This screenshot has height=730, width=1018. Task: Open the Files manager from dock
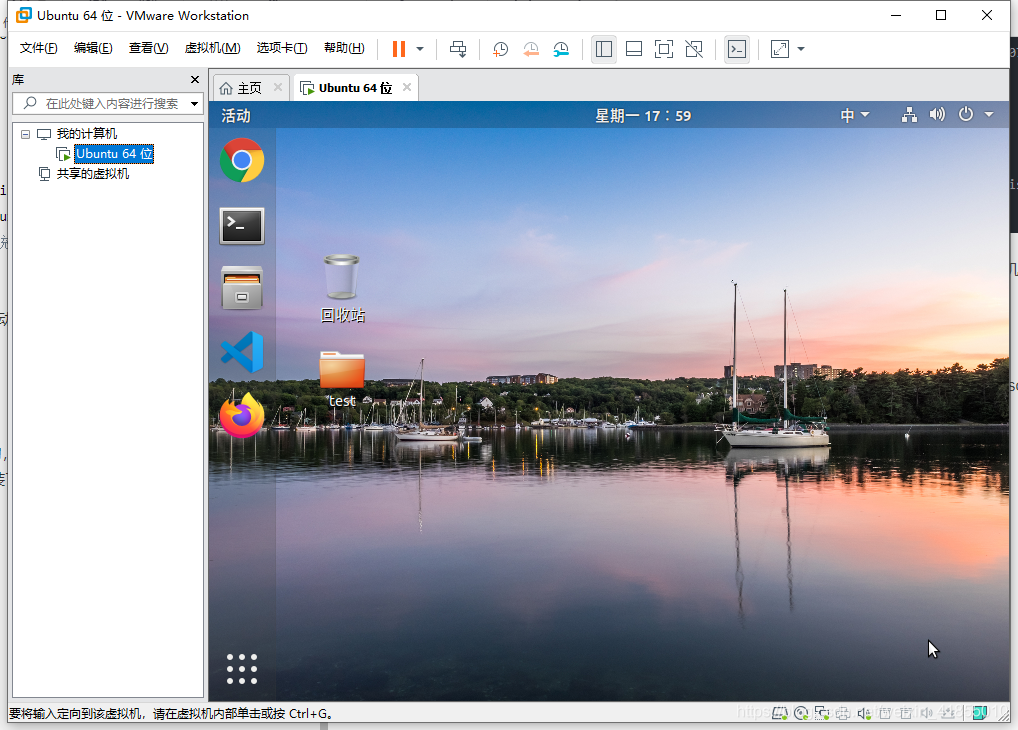[242, 288]
